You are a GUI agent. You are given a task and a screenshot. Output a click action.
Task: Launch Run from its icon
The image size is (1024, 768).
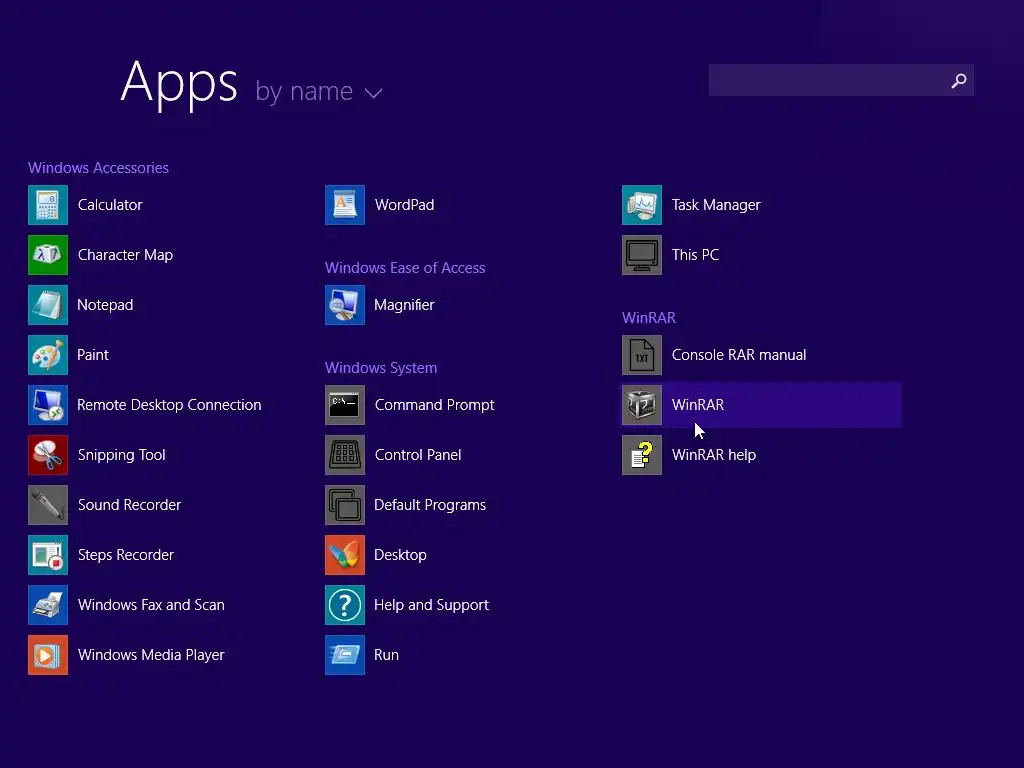(x=345, y=655)
